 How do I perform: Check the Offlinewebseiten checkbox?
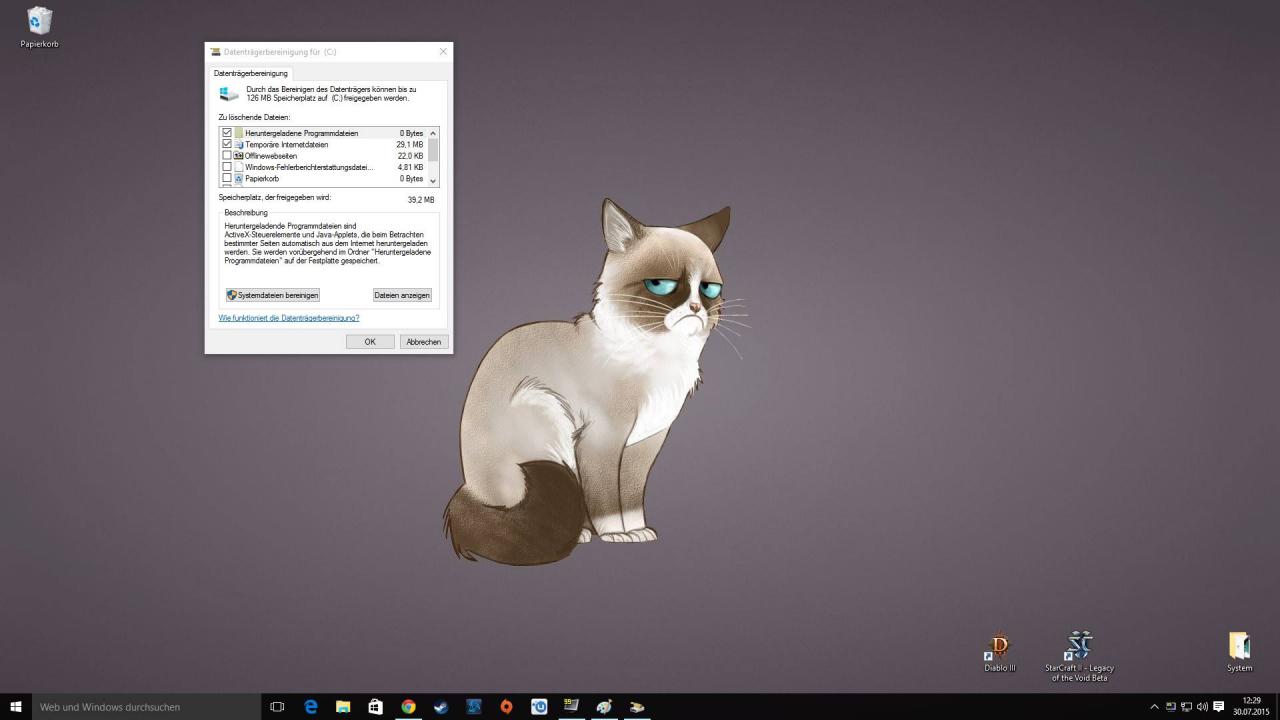227,156
